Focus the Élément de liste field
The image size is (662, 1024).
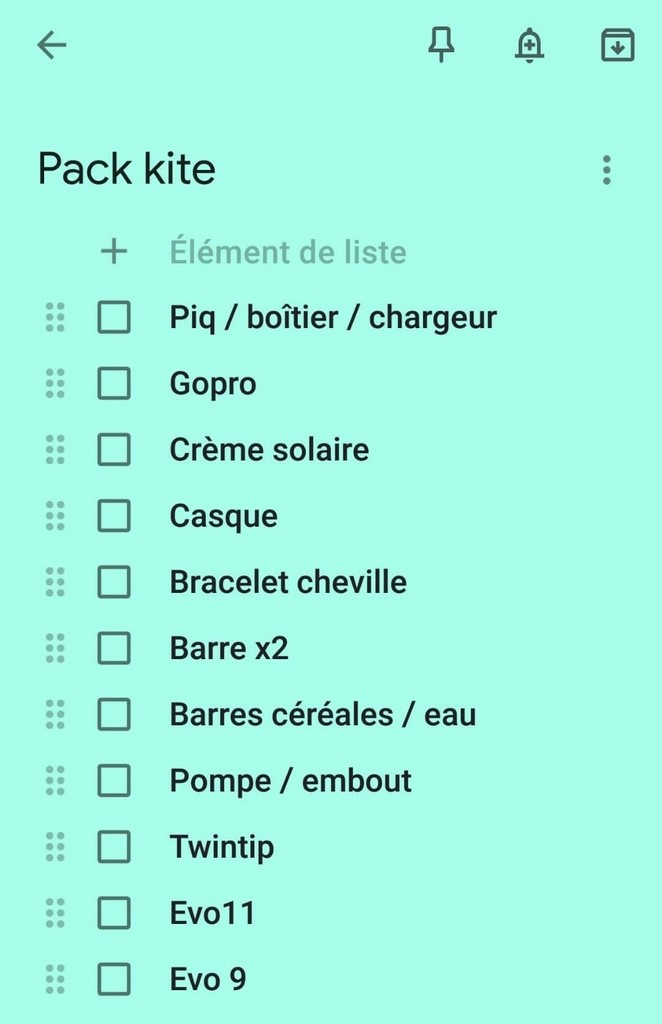(x=288, y=252)
